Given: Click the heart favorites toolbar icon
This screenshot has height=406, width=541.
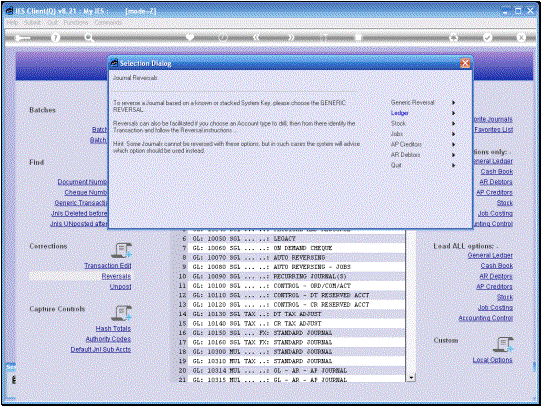Looking at the screenshot, I should 190,37.
